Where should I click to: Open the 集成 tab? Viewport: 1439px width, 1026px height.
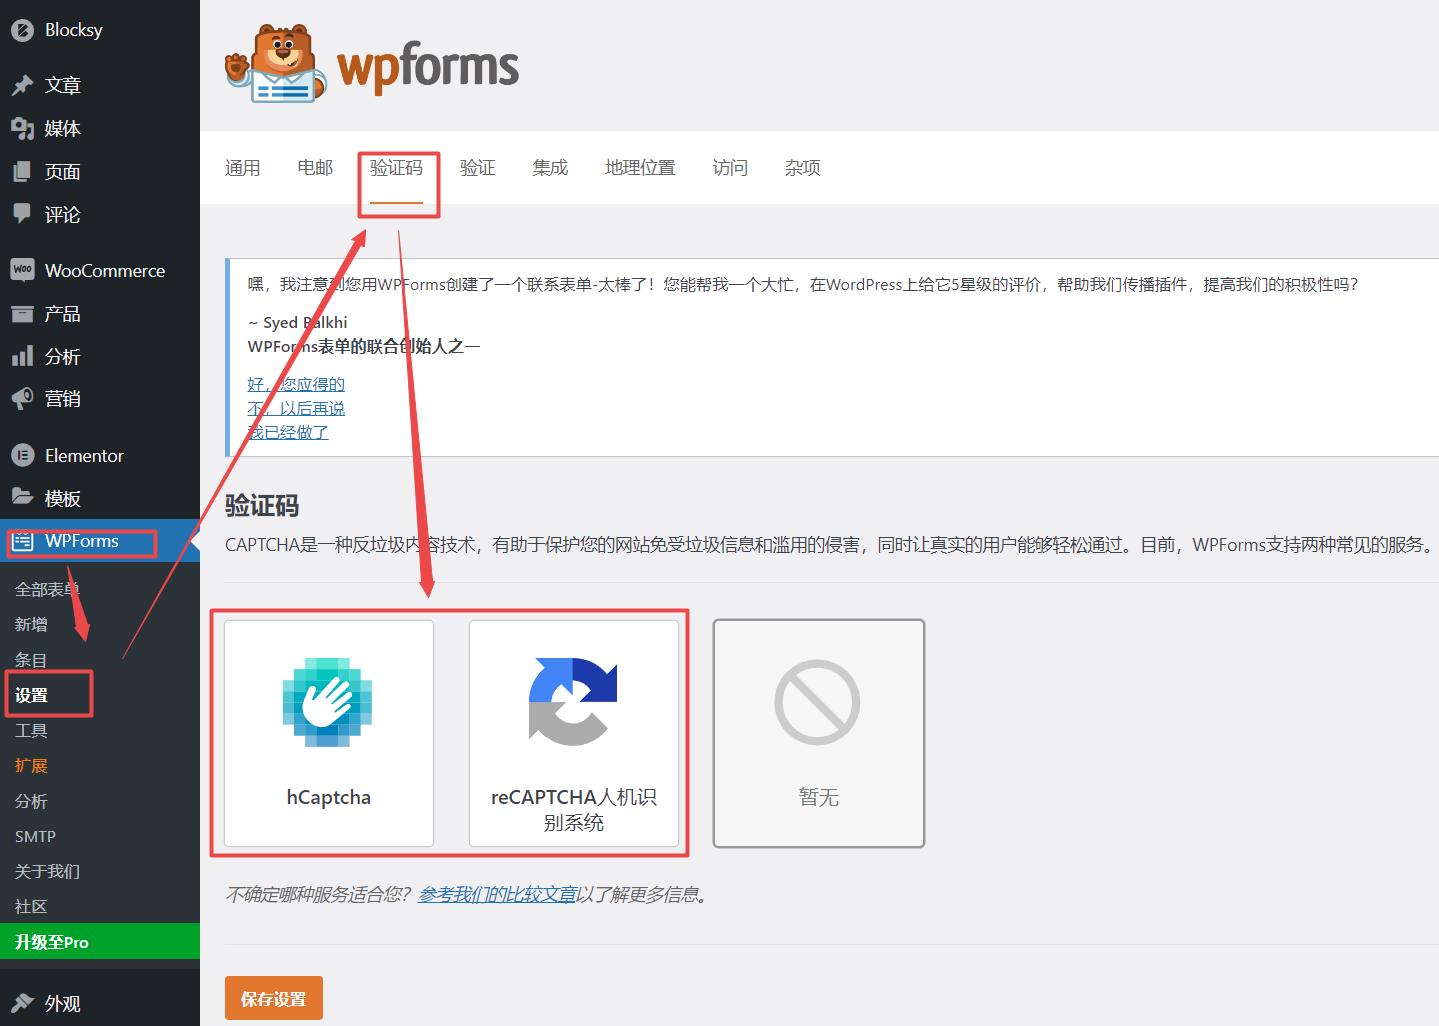pyautogui.click(x=550, y=168)
